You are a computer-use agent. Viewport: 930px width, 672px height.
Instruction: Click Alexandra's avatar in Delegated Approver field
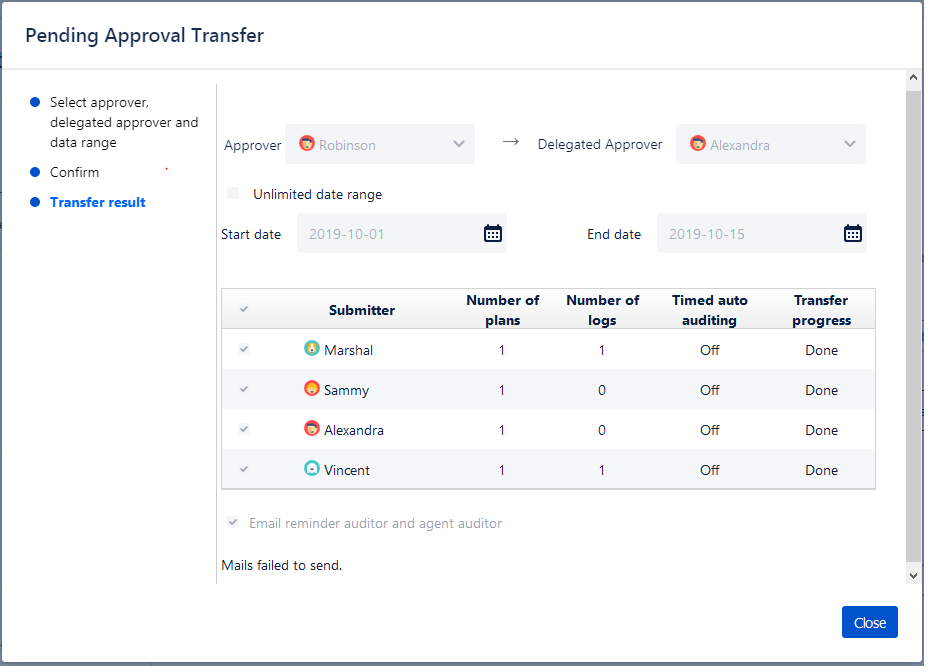tap(698, 144)
